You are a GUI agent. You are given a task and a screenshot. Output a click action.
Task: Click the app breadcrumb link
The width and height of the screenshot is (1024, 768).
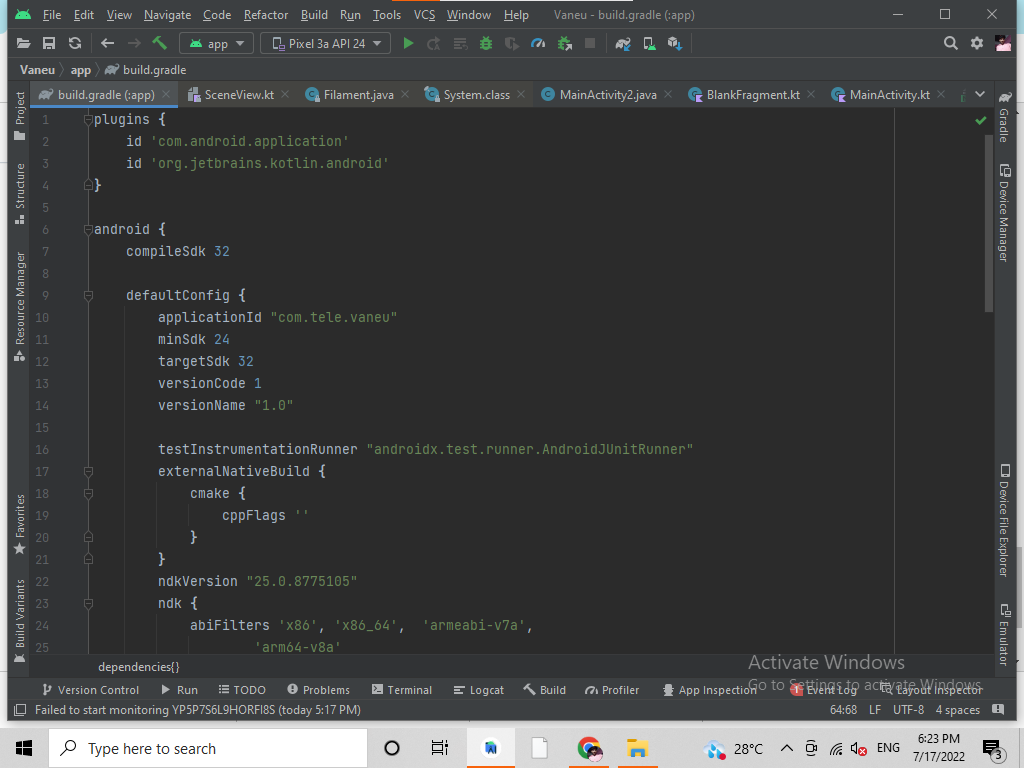80,70
